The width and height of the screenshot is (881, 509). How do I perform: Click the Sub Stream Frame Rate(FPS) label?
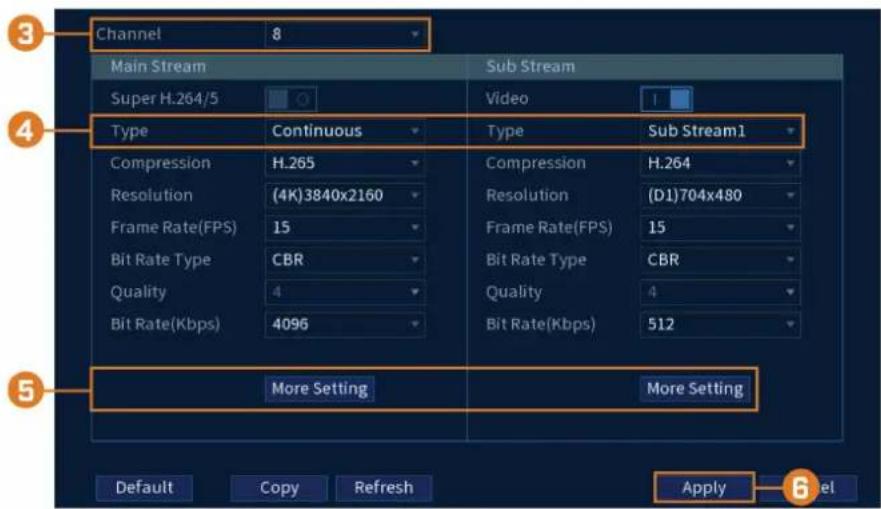549,228
